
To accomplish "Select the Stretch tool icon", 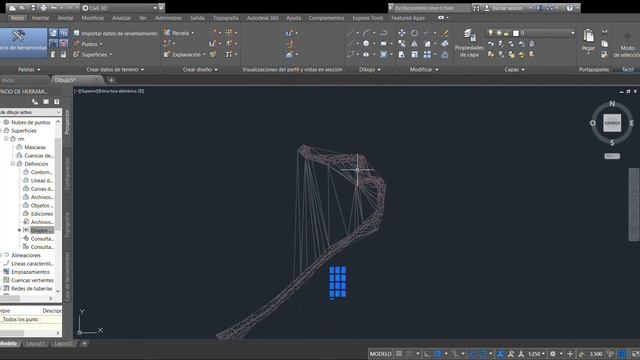I will pyautogui.click(x=402, y=54).
